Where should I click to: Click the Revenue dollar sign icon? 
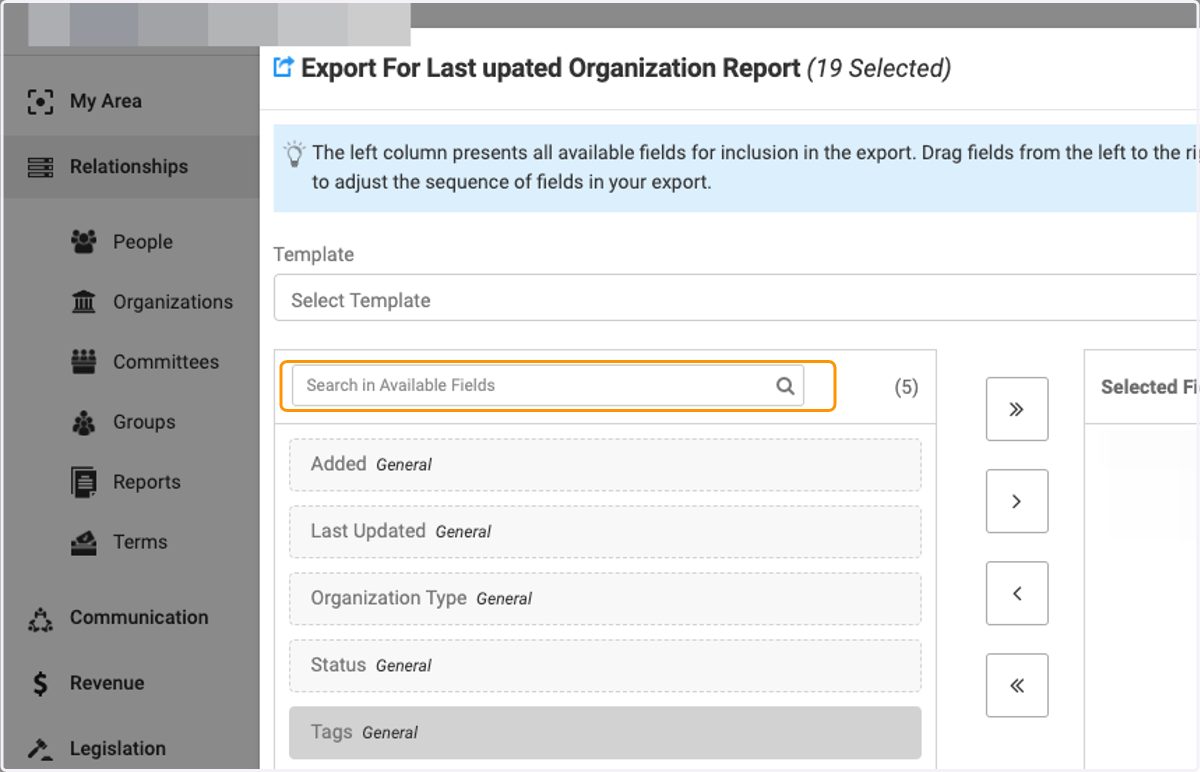[40, 684]
